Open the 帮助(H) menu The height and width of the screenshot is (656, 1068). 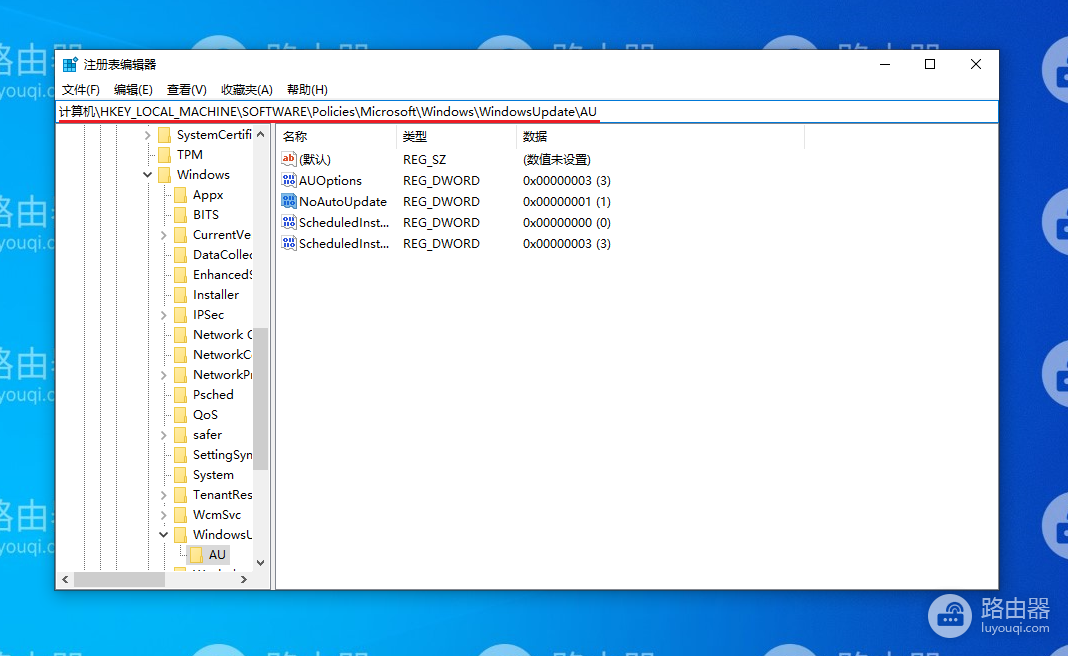307,90
